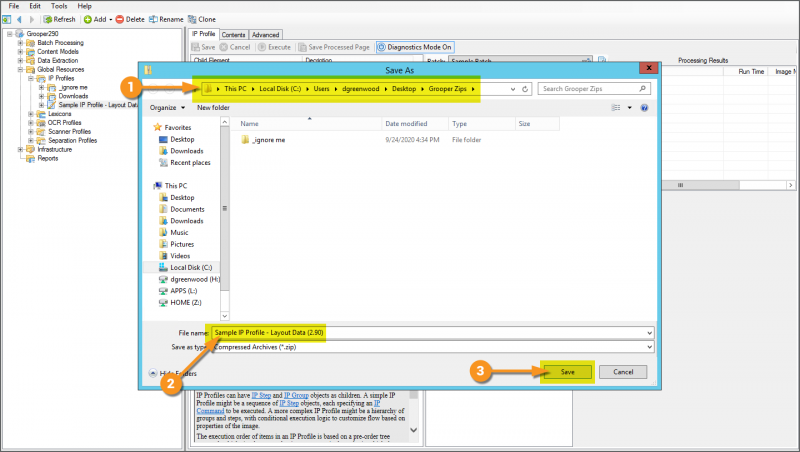Click the Cancel button in Save As dialog

pos(623,372)
